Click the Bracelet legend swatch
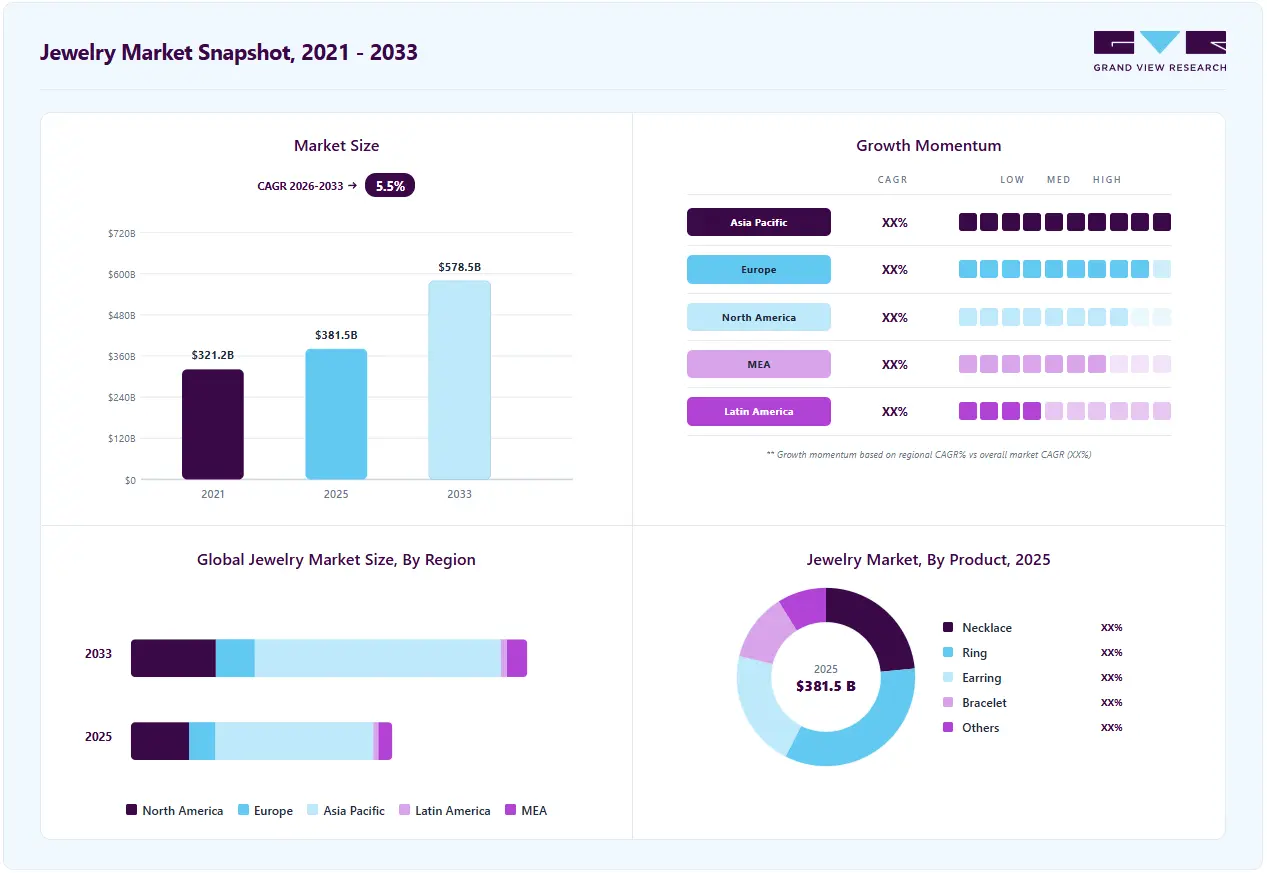 [x=948, y=702]
